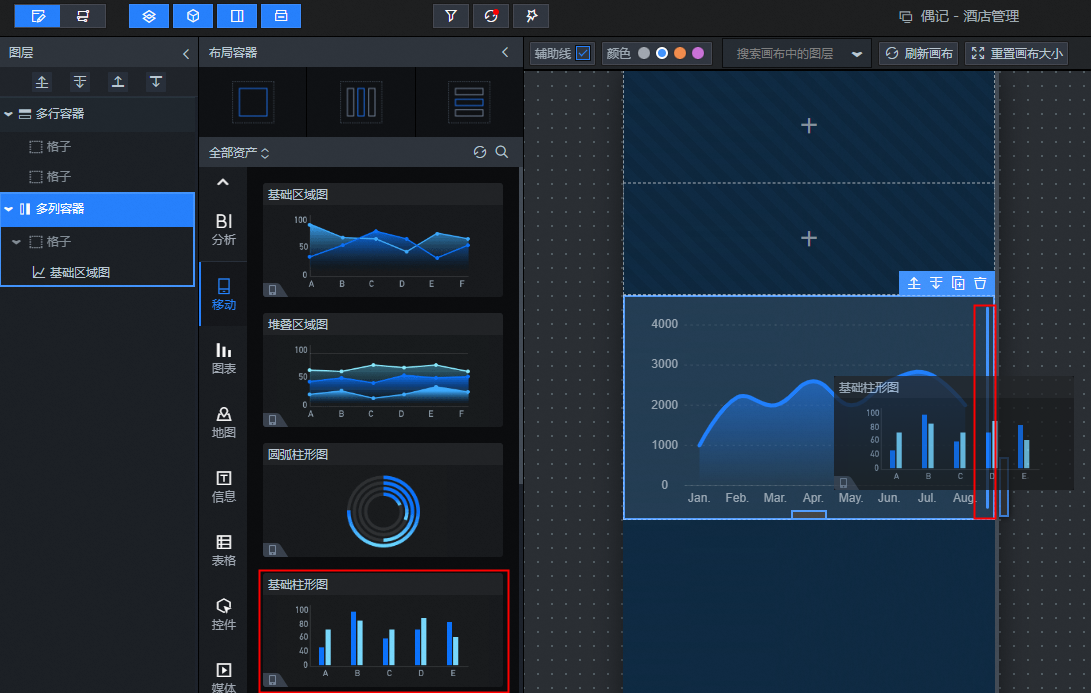Open the 移动 category
Screen dimensions: 1091x693
[x=223, y=294]
